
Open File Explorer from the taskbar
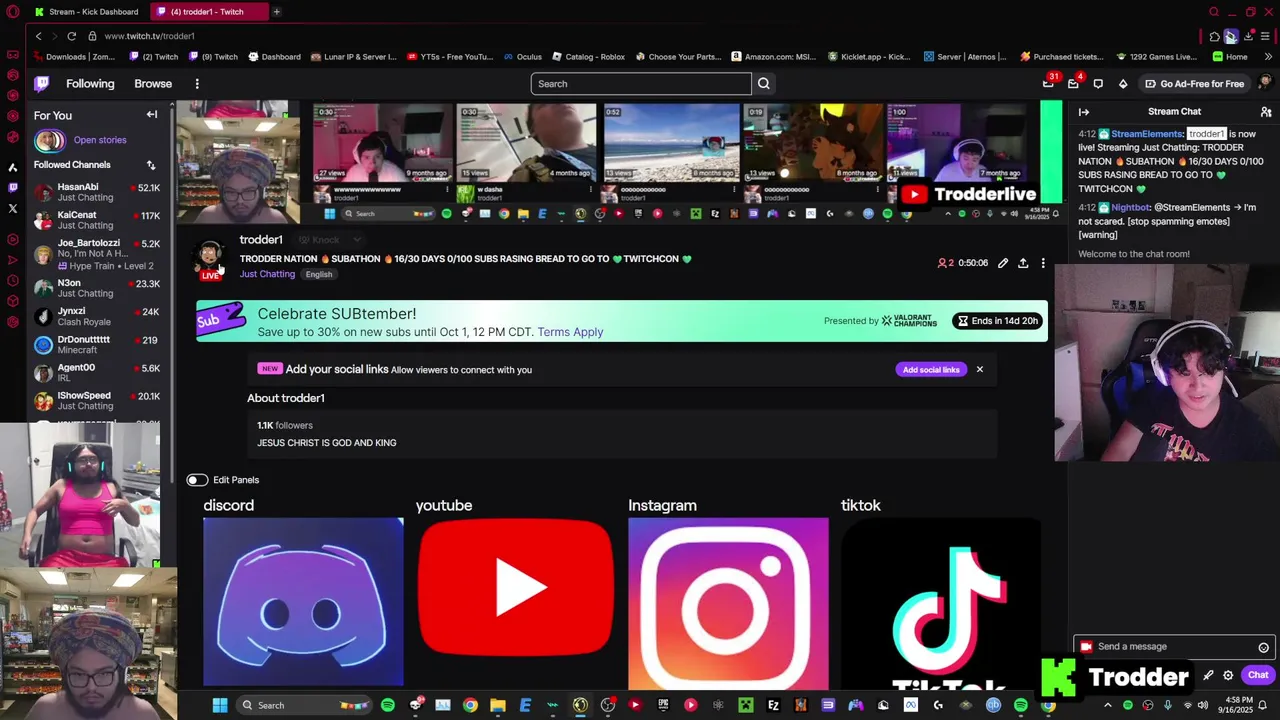coord(498,705)
